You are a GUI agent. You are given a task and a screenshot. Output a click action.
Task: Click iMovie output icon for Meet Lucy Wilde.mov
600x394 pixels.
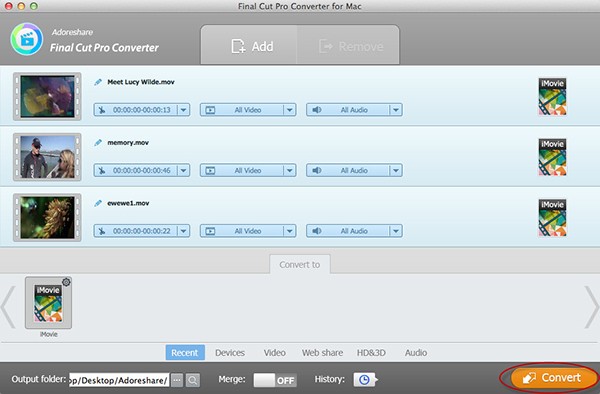552,96
